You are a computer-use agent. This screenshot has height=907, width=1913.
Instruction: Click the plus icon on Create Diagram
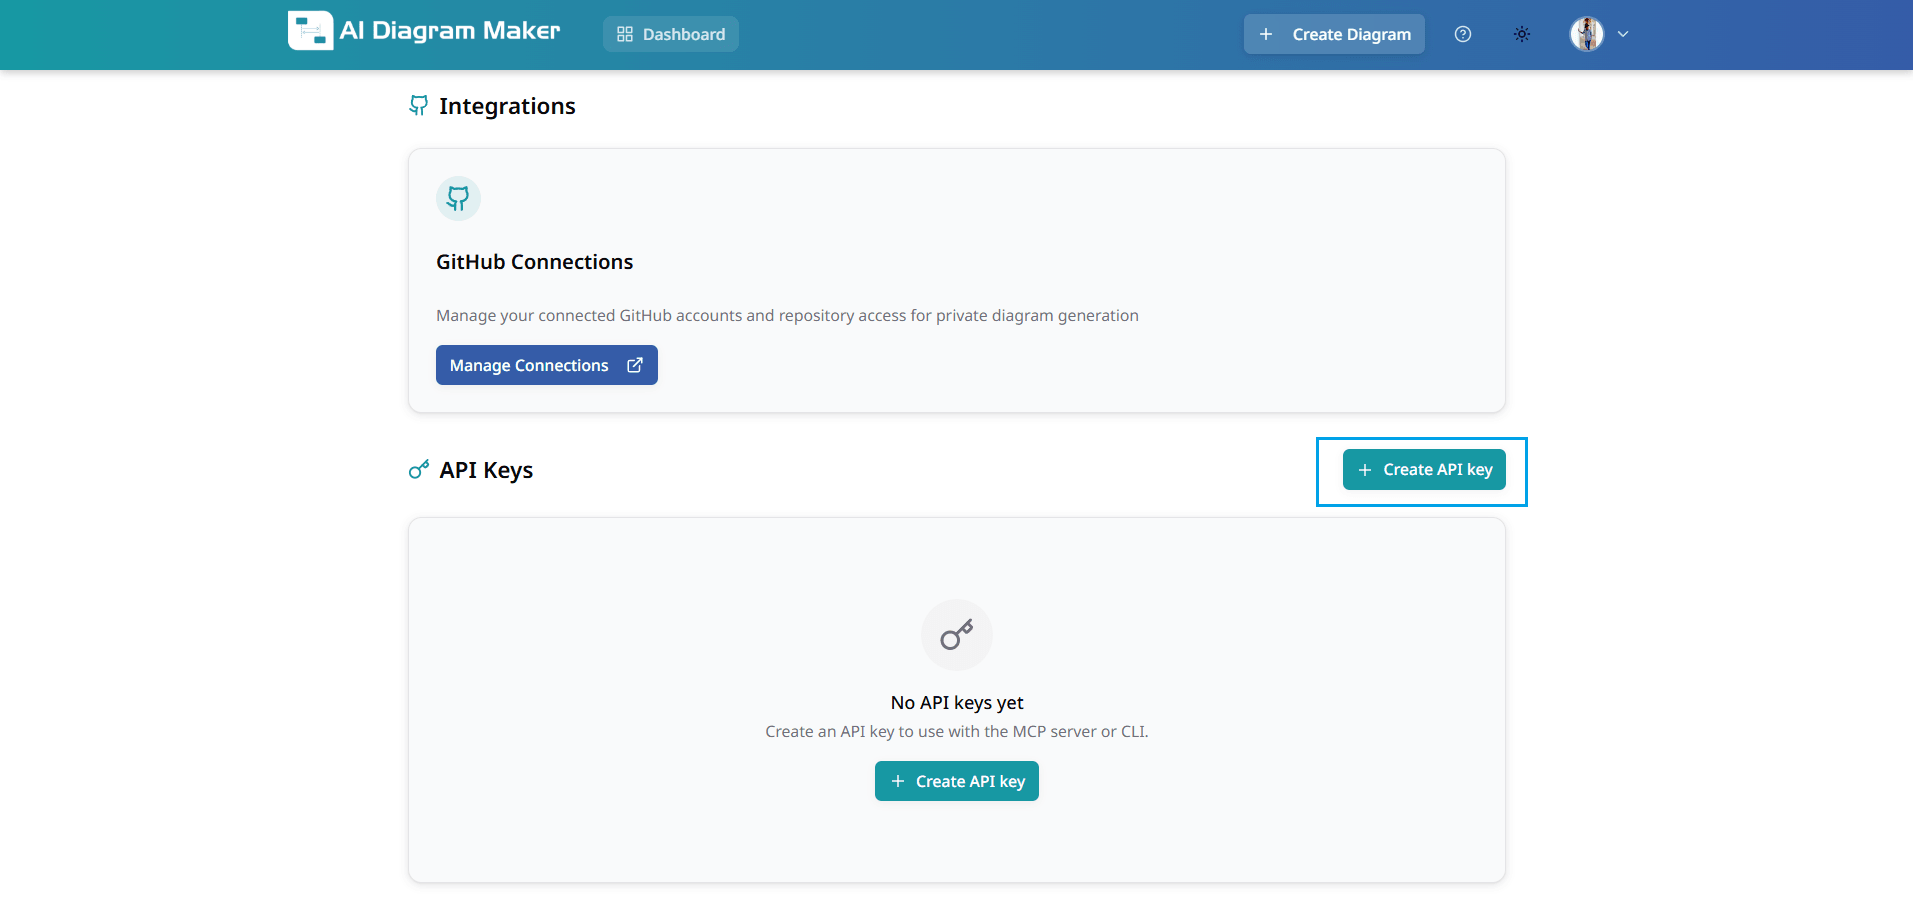pos(1266,33)
